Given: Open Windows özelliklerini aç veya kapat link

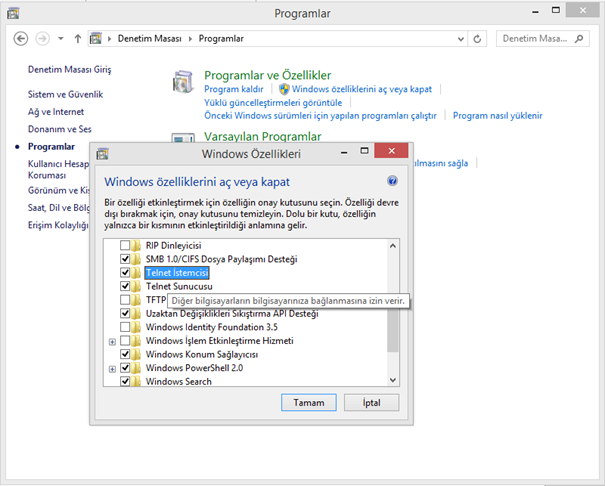Looking at the screenshot, I should click(x=362, y=89).
